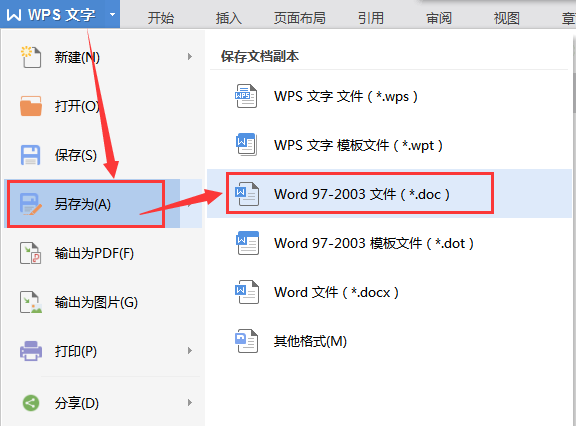Open the 视图 ribbon tab
Image resolution: width=576 pixels, height=426 pixels.
coord(507,18)
